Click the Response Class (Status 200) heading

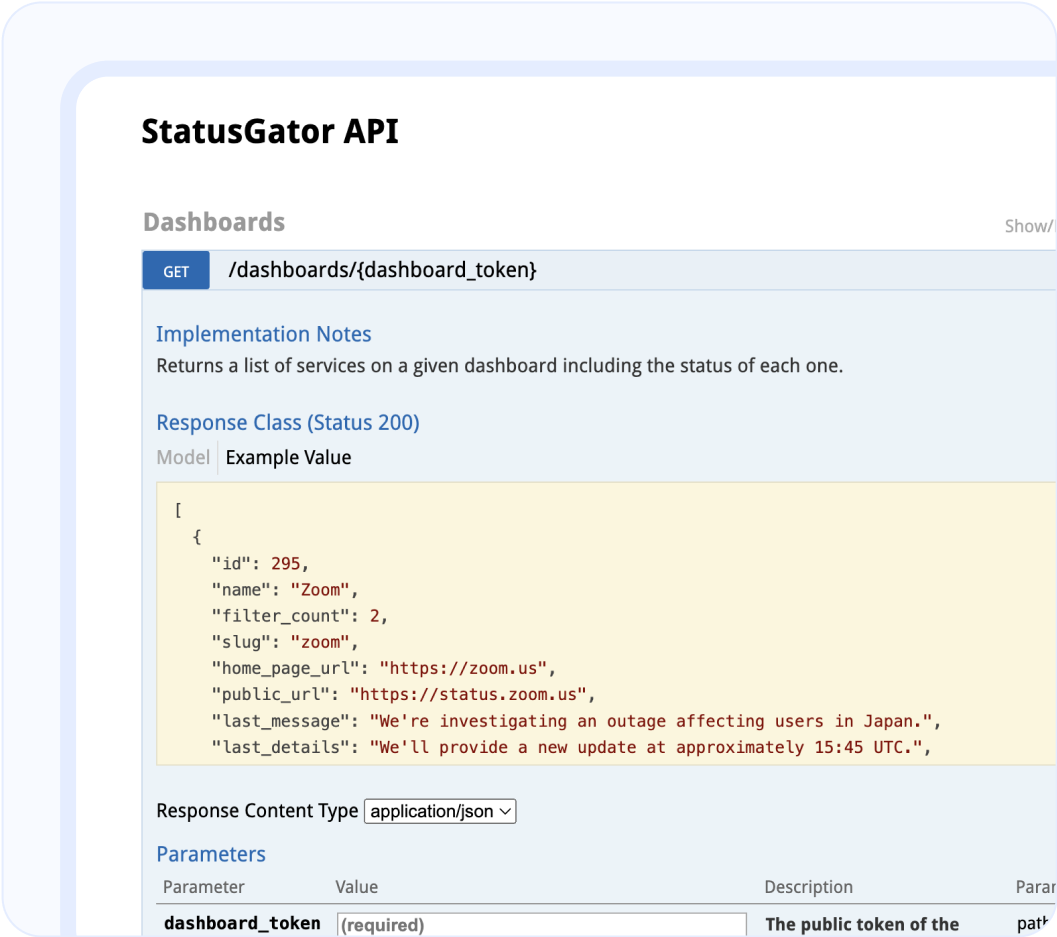[x=287, y=422]
